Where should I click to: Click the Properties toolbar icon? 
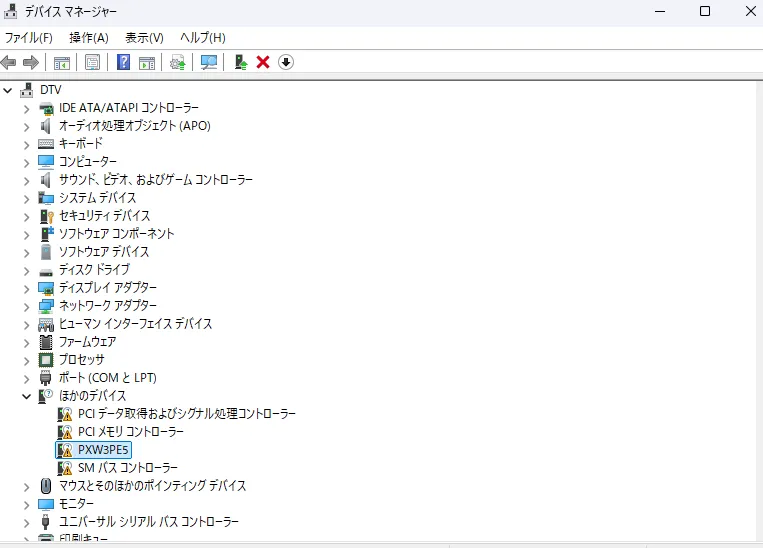(92, 62)
